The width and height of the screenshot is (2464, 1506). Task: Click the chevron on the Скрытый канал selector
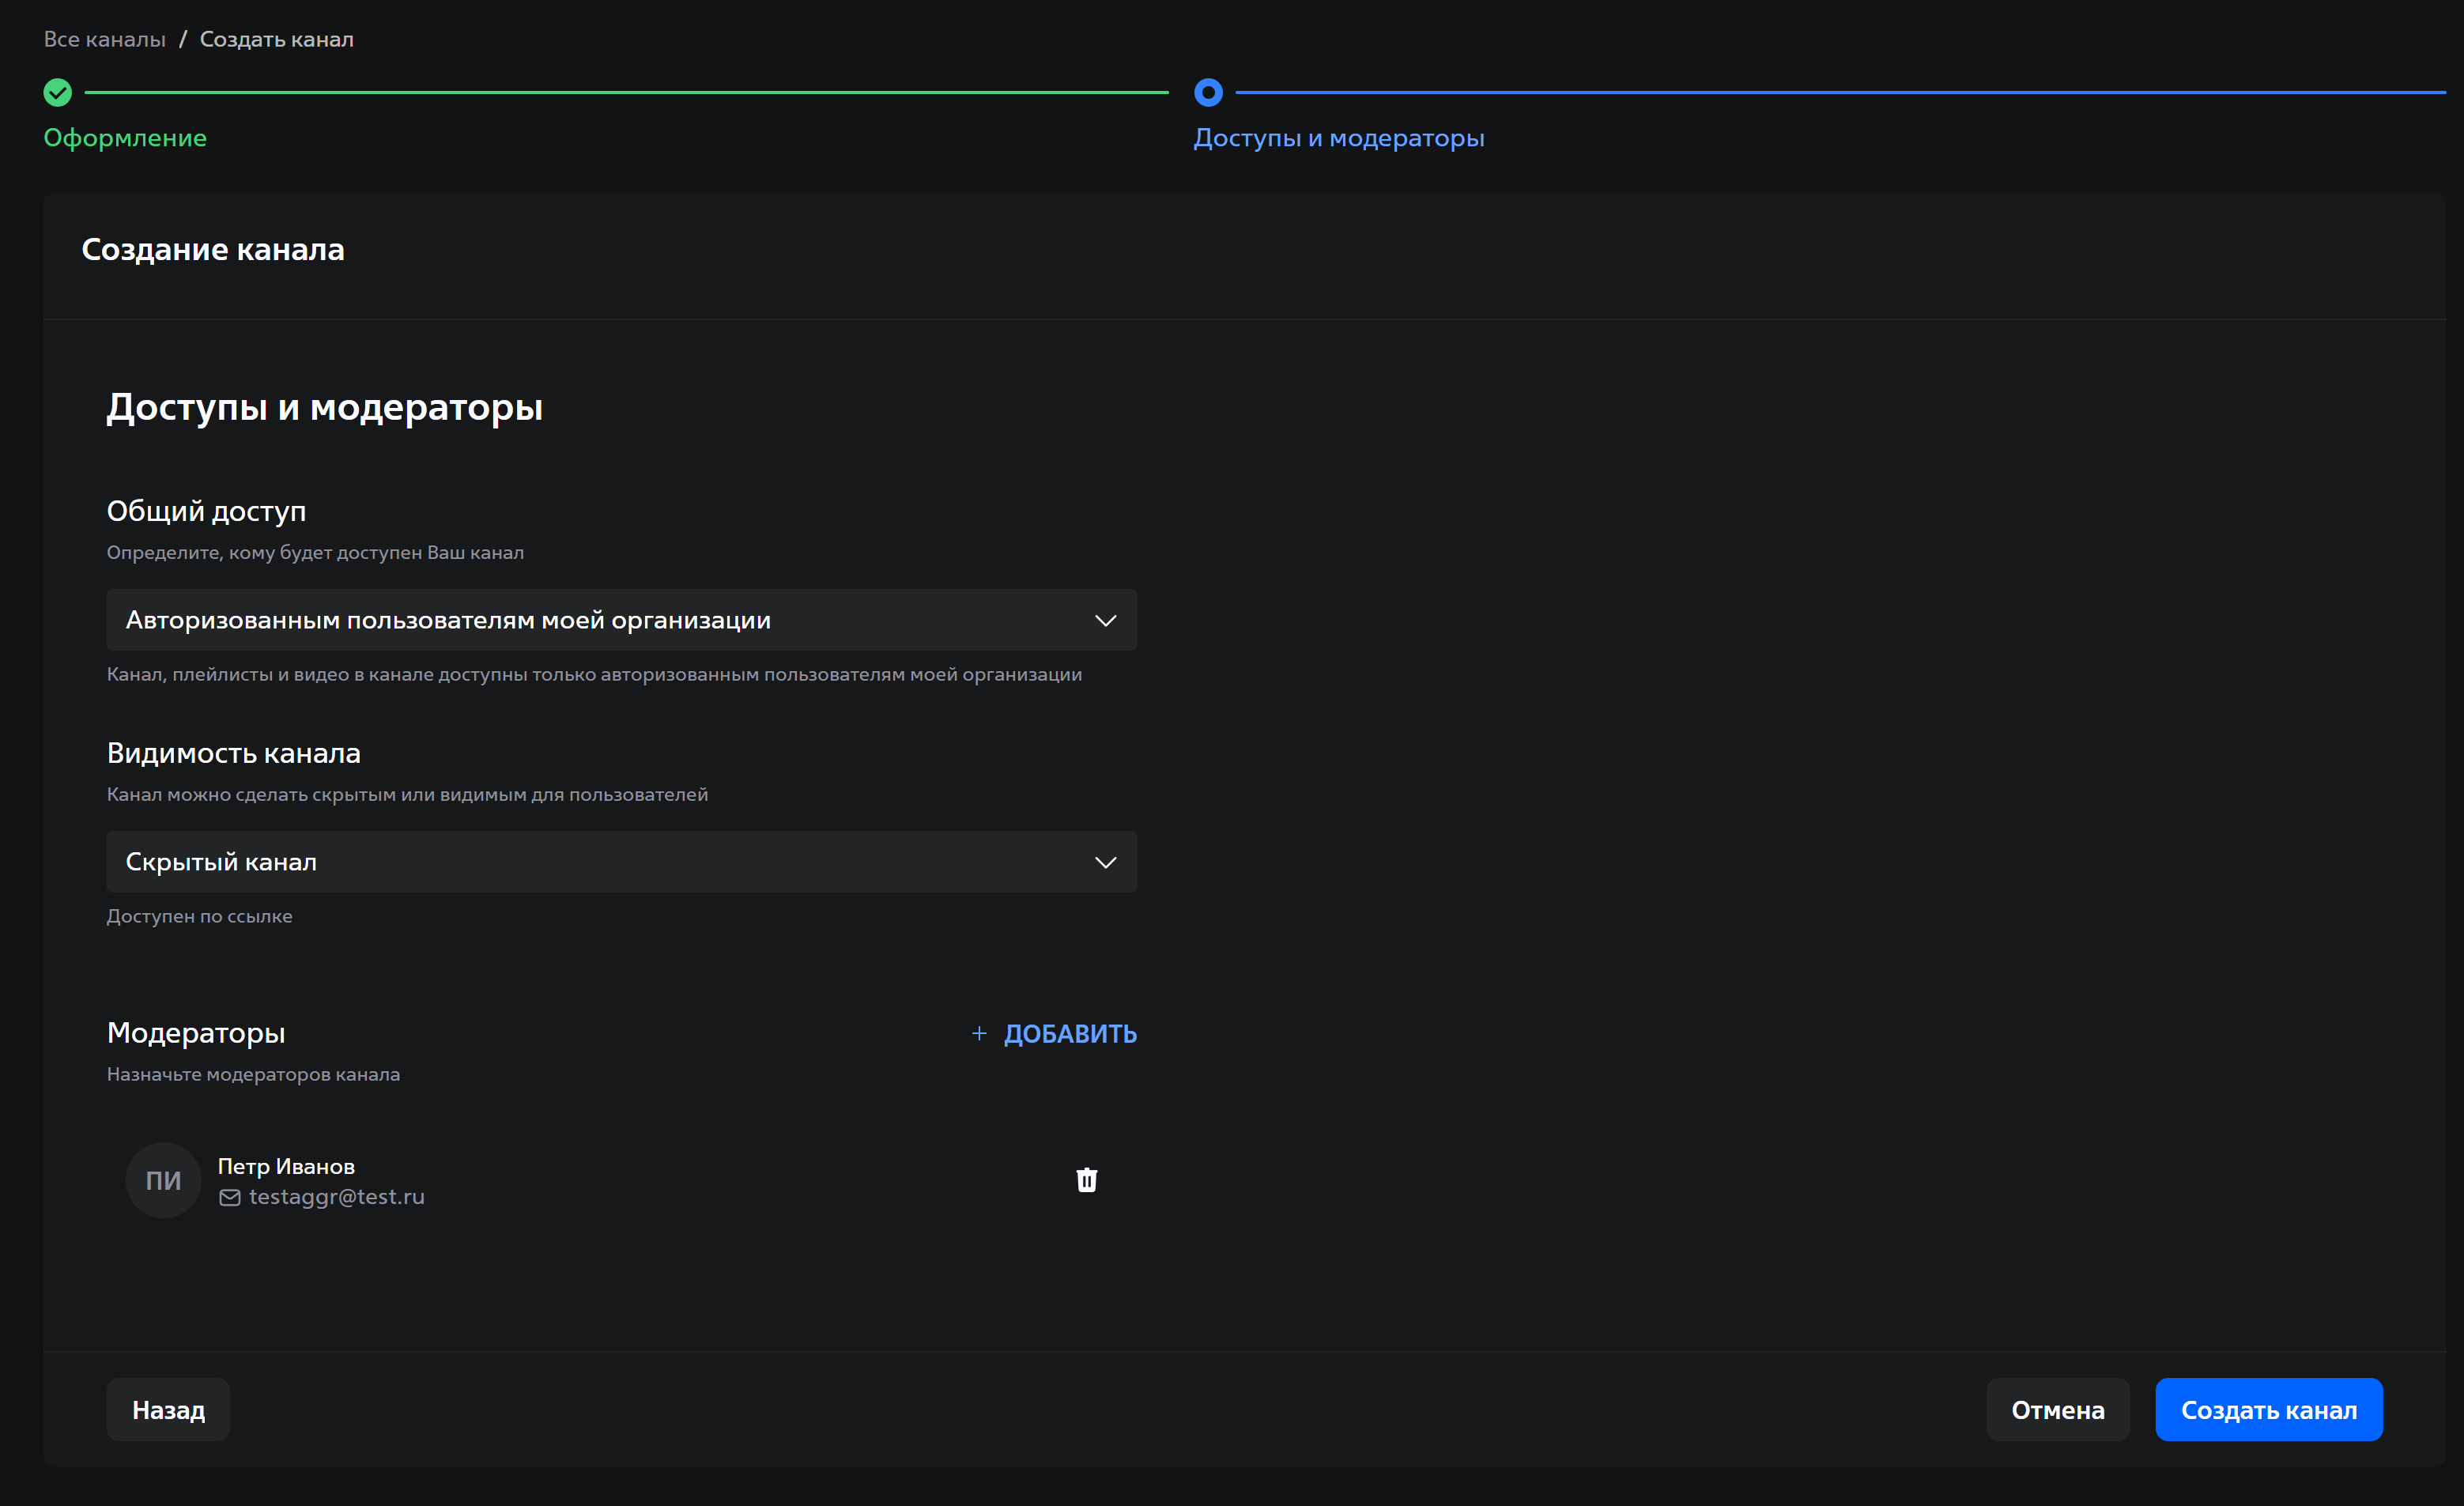1106,861
